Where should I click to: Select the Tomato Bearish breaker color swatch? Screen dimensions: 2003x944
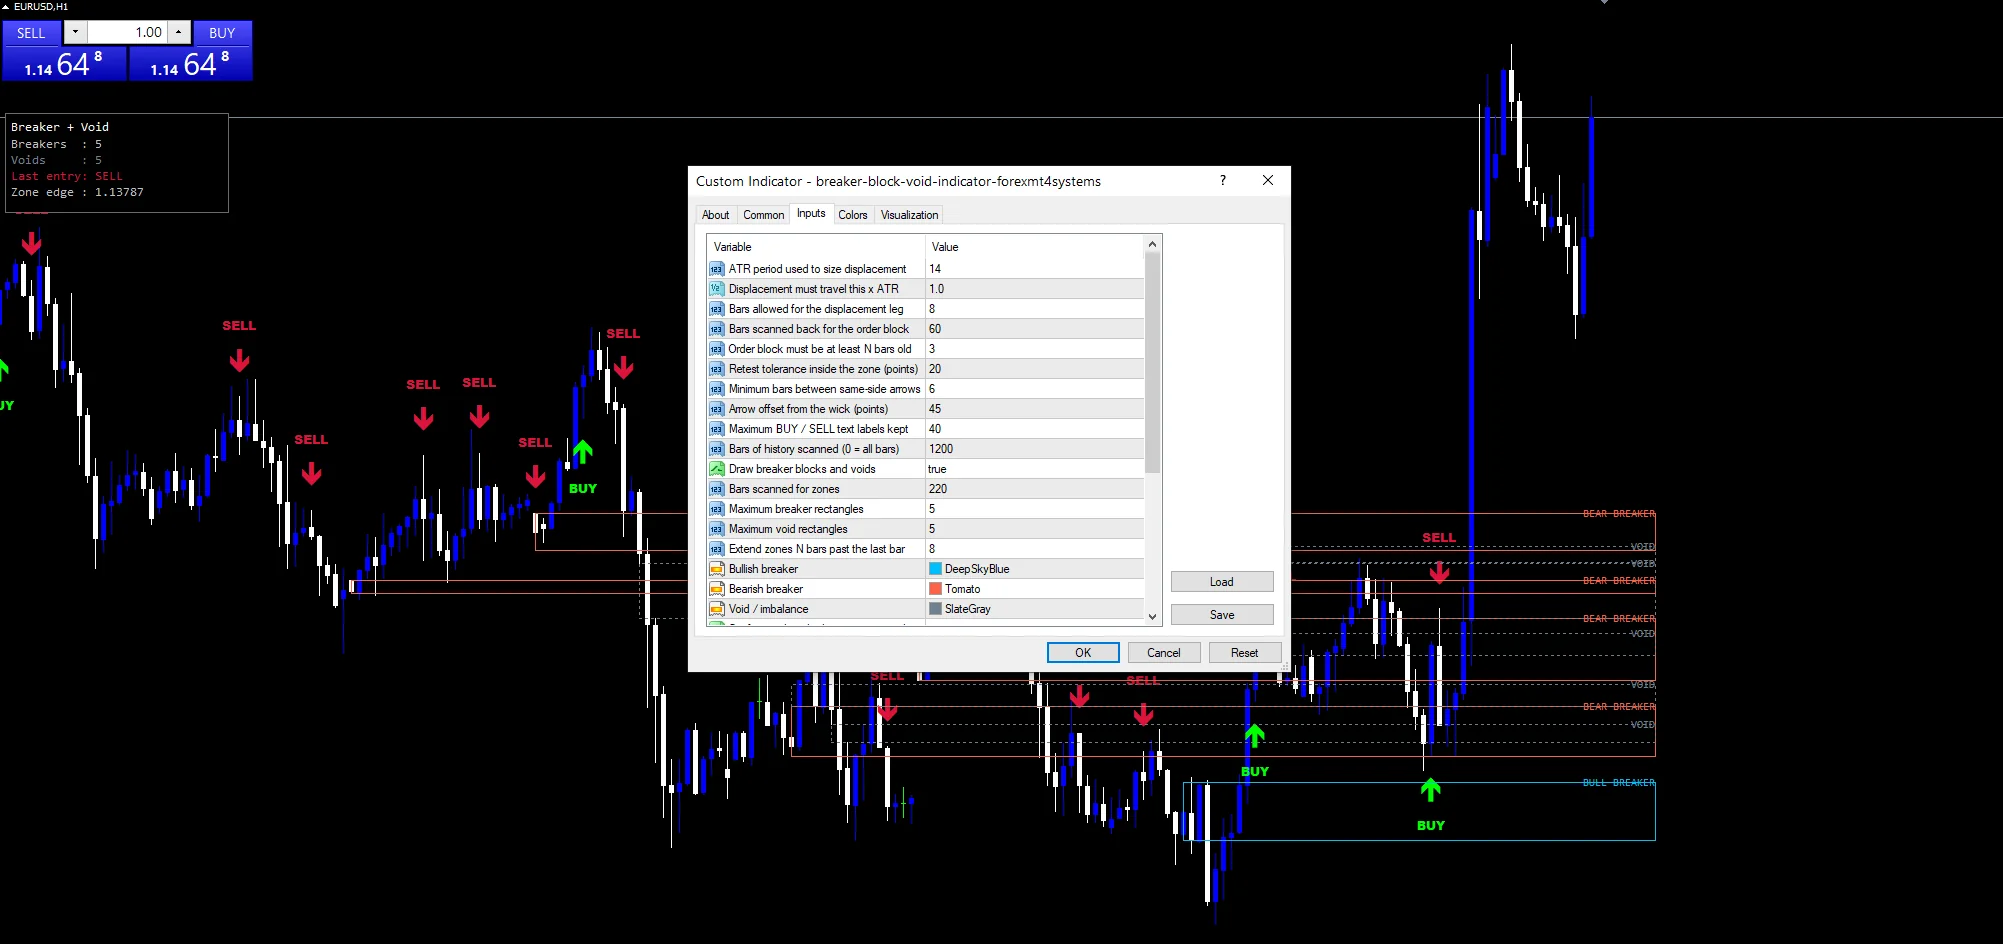[x=936, y=589]
